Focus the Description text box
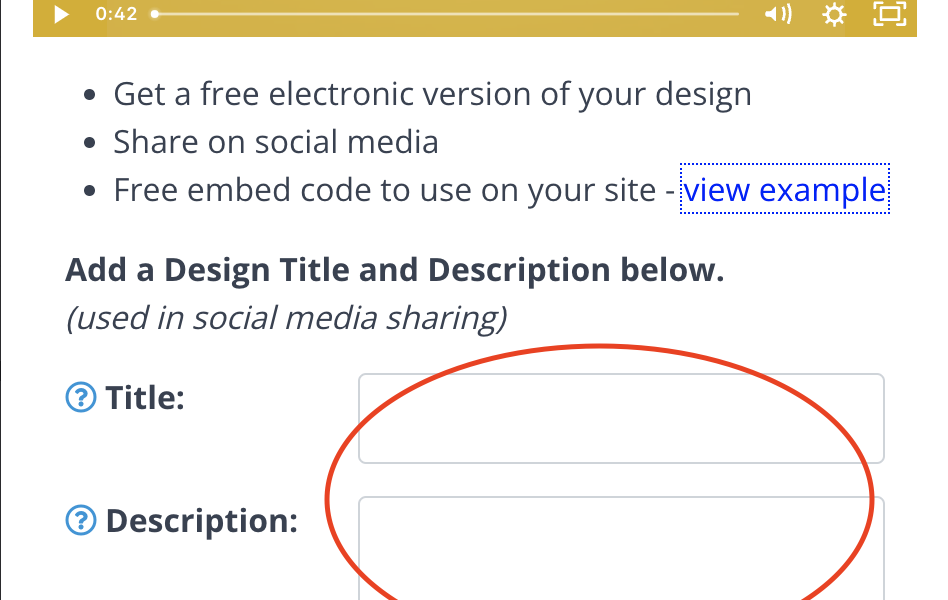Image resolution: width=948 pixels, height=600 pixels. pyautogui.click(x=621, y=548)
